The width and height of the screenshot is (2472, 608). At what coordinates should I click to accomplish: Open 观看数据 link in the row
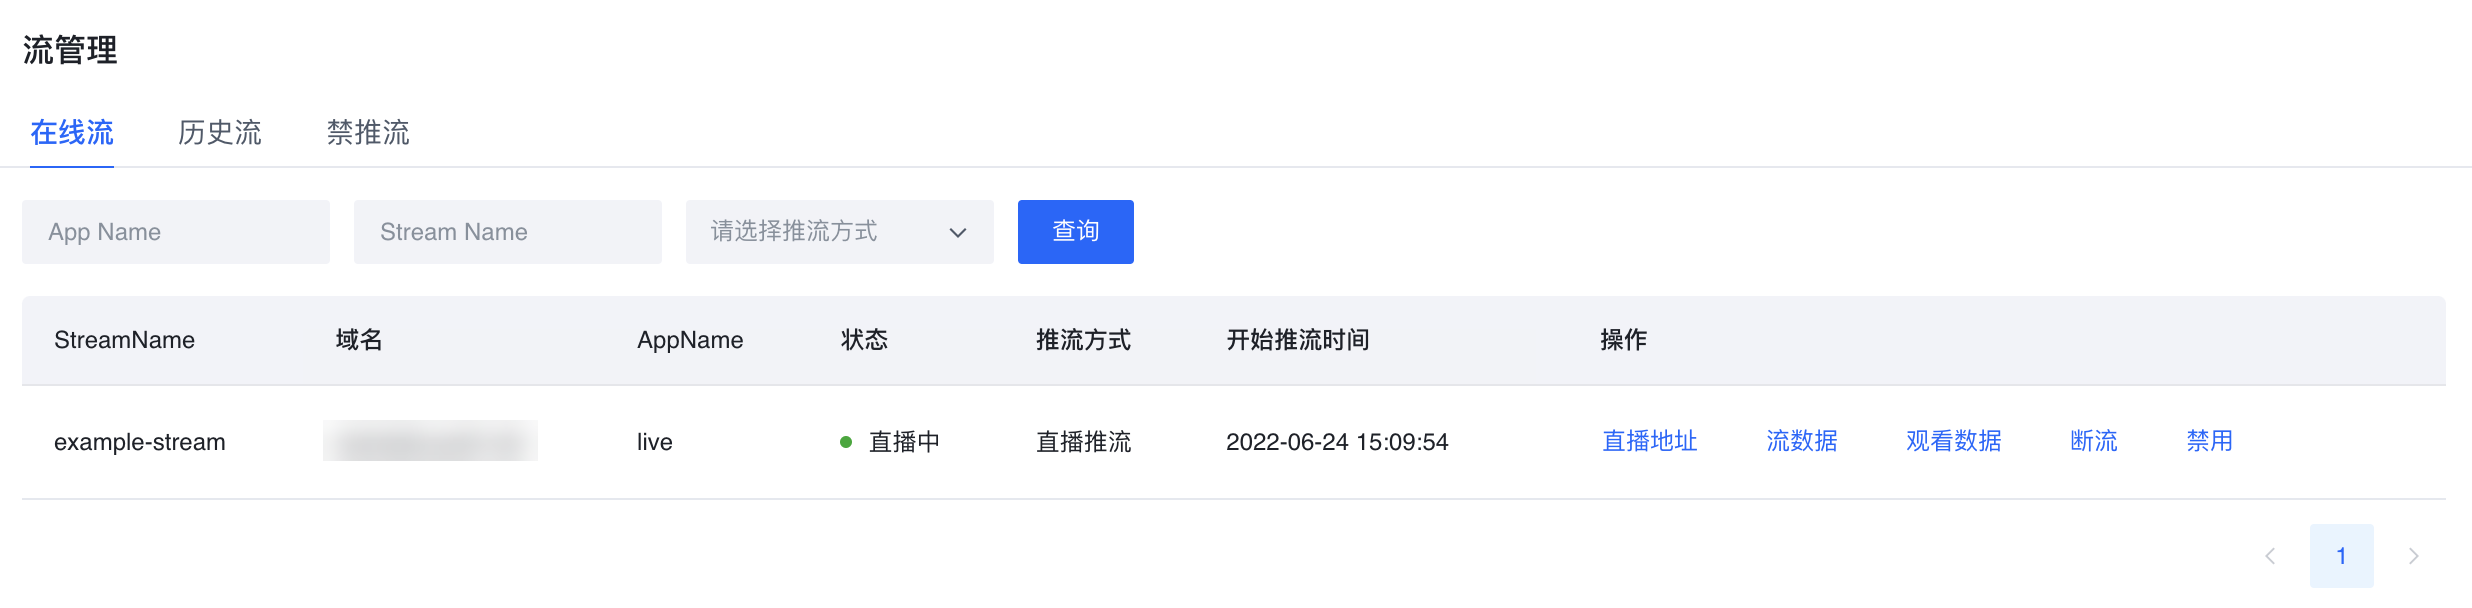click(x=1954, y=441)
